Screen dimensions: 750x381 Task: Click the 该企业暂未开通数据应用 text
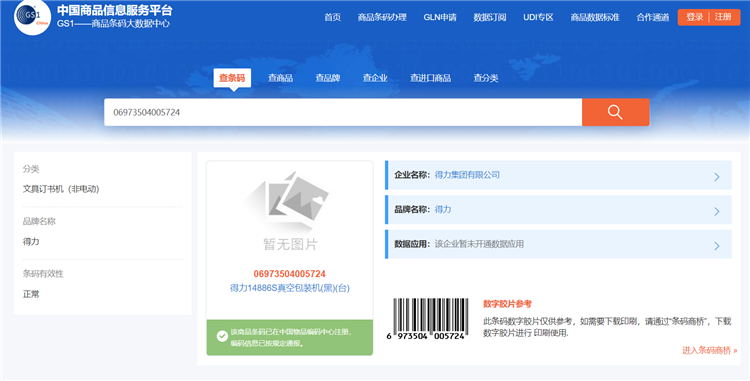[479, 244]
